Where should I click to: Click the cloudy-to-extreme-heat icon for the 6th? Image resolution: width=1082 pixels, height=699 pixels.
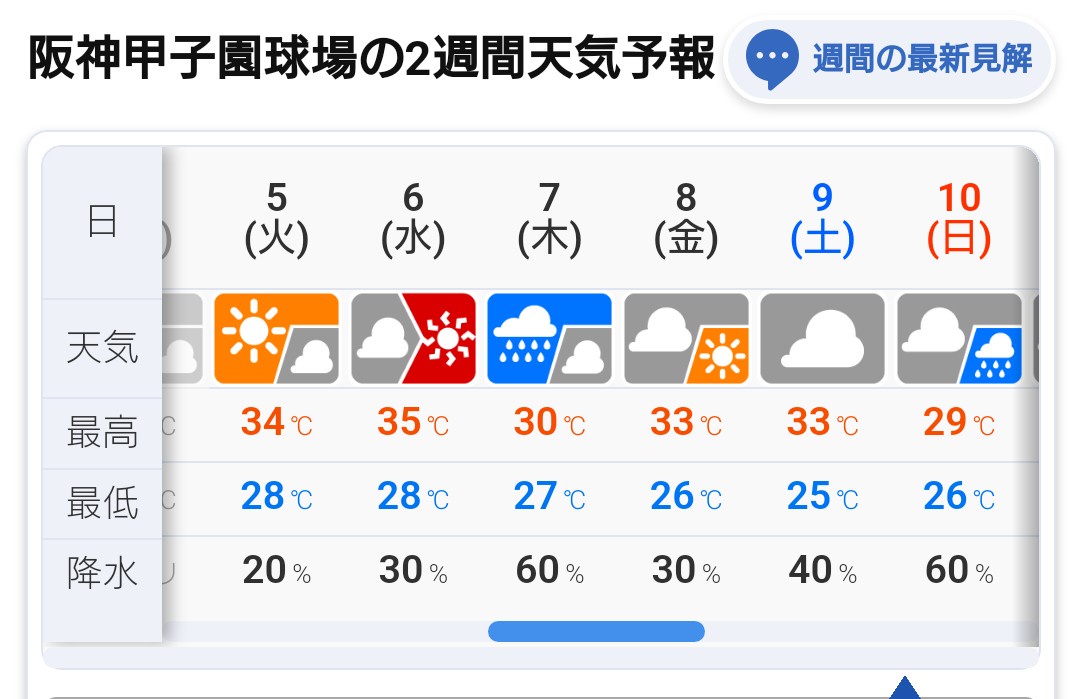coord(413,338)
